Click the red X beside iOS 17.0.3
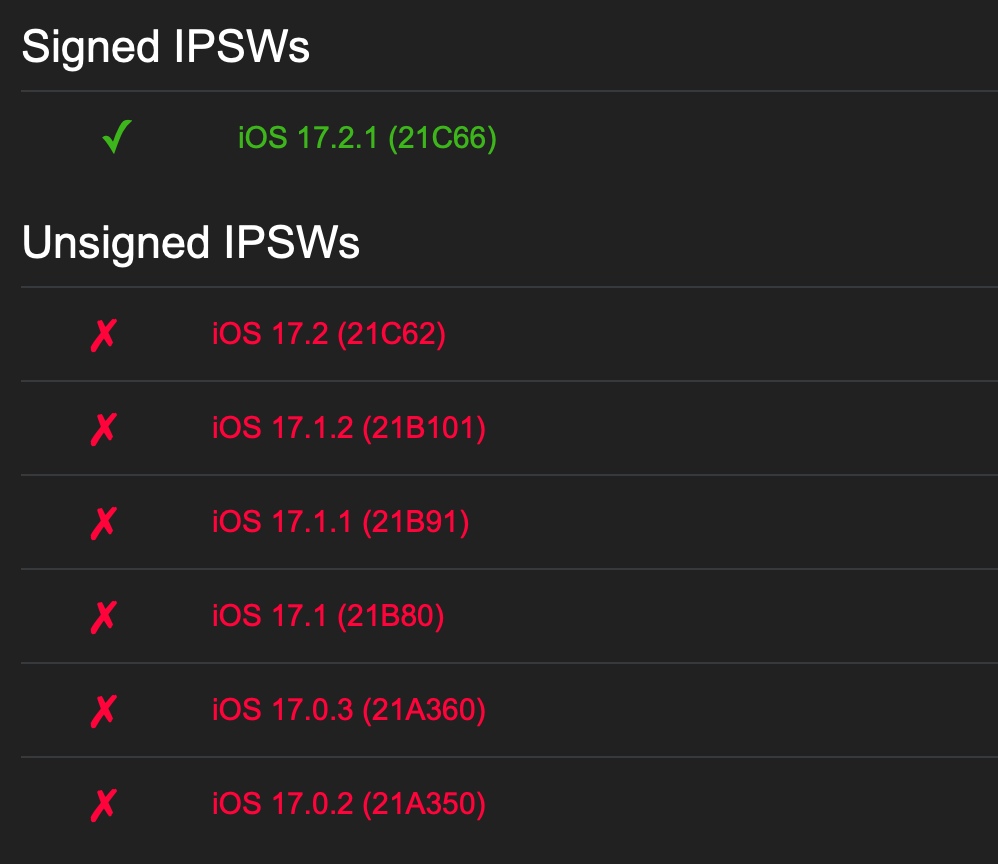This screenshot has width=998, height=864. click(x=103, y=710)
